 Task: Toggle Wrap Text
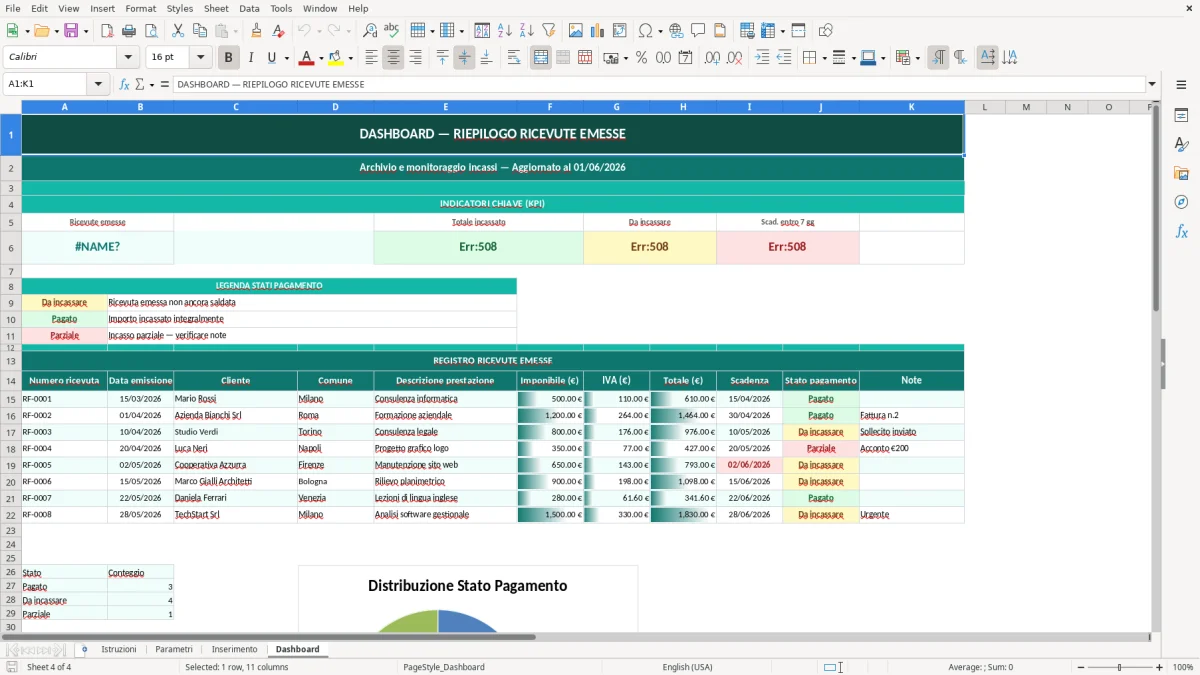[514, 58]
